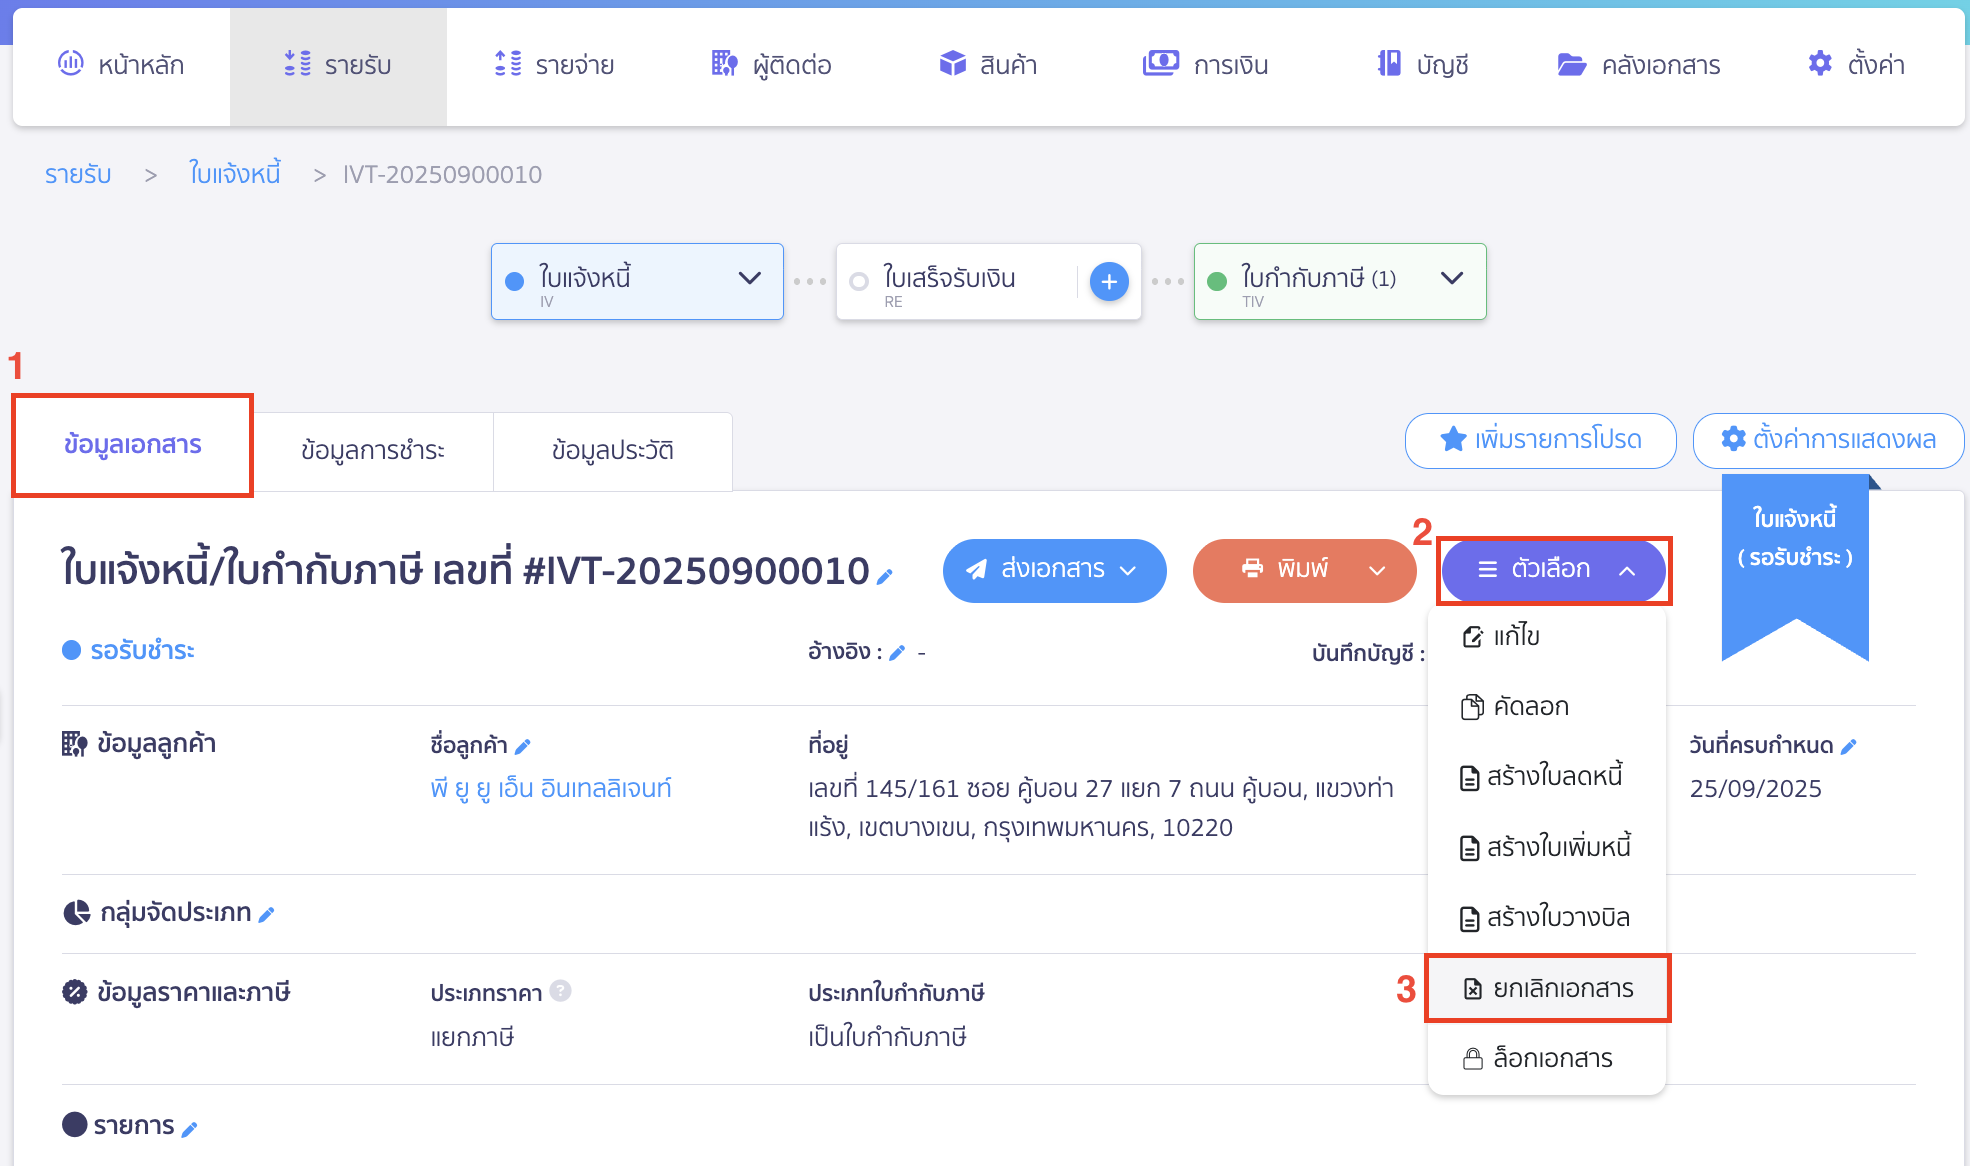This screenshot has width=1970, height=1166.
Task: Open the ตั้งค่า settings menu
Action: click(1856, 65)
